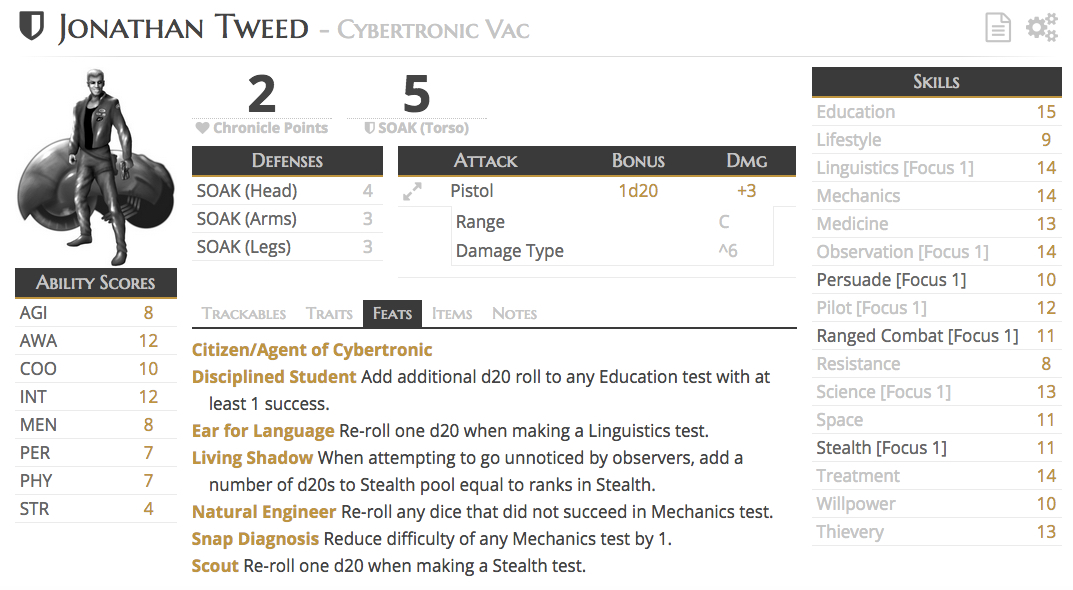
Task: Click the Pistol 1d20 bonus roll
Action: click(638, 191)
